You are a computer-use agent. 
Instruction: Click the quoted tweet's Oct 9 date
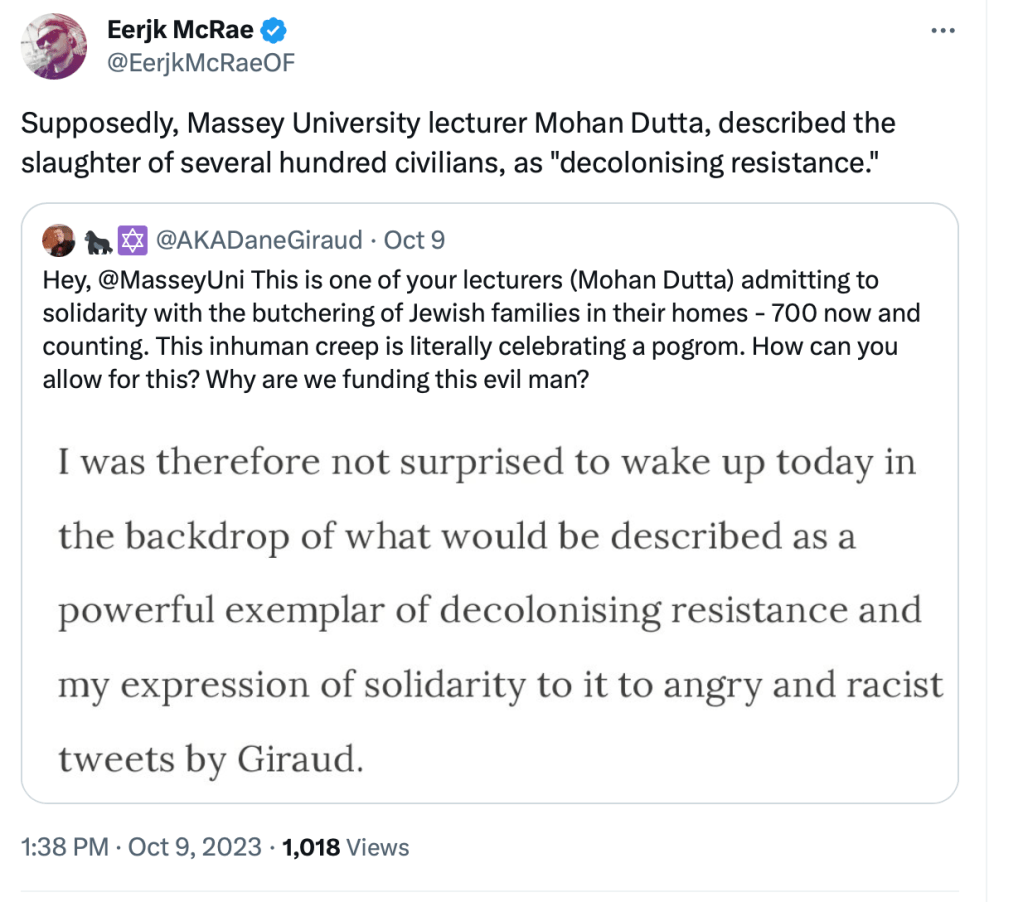(415, 240)
